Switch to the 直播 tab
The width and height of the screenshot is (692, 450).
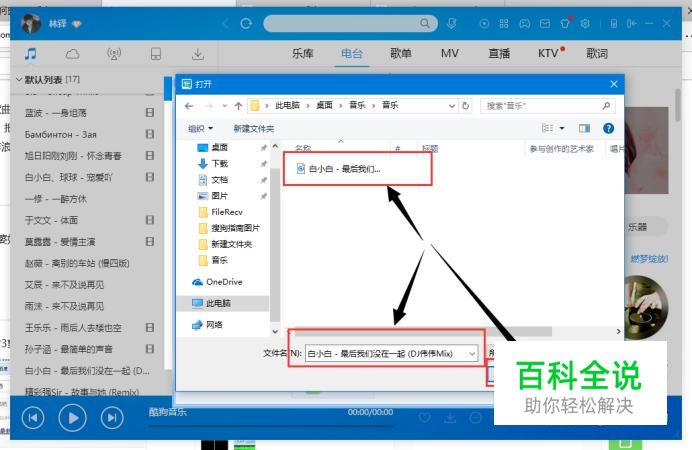tap(499, 54)
